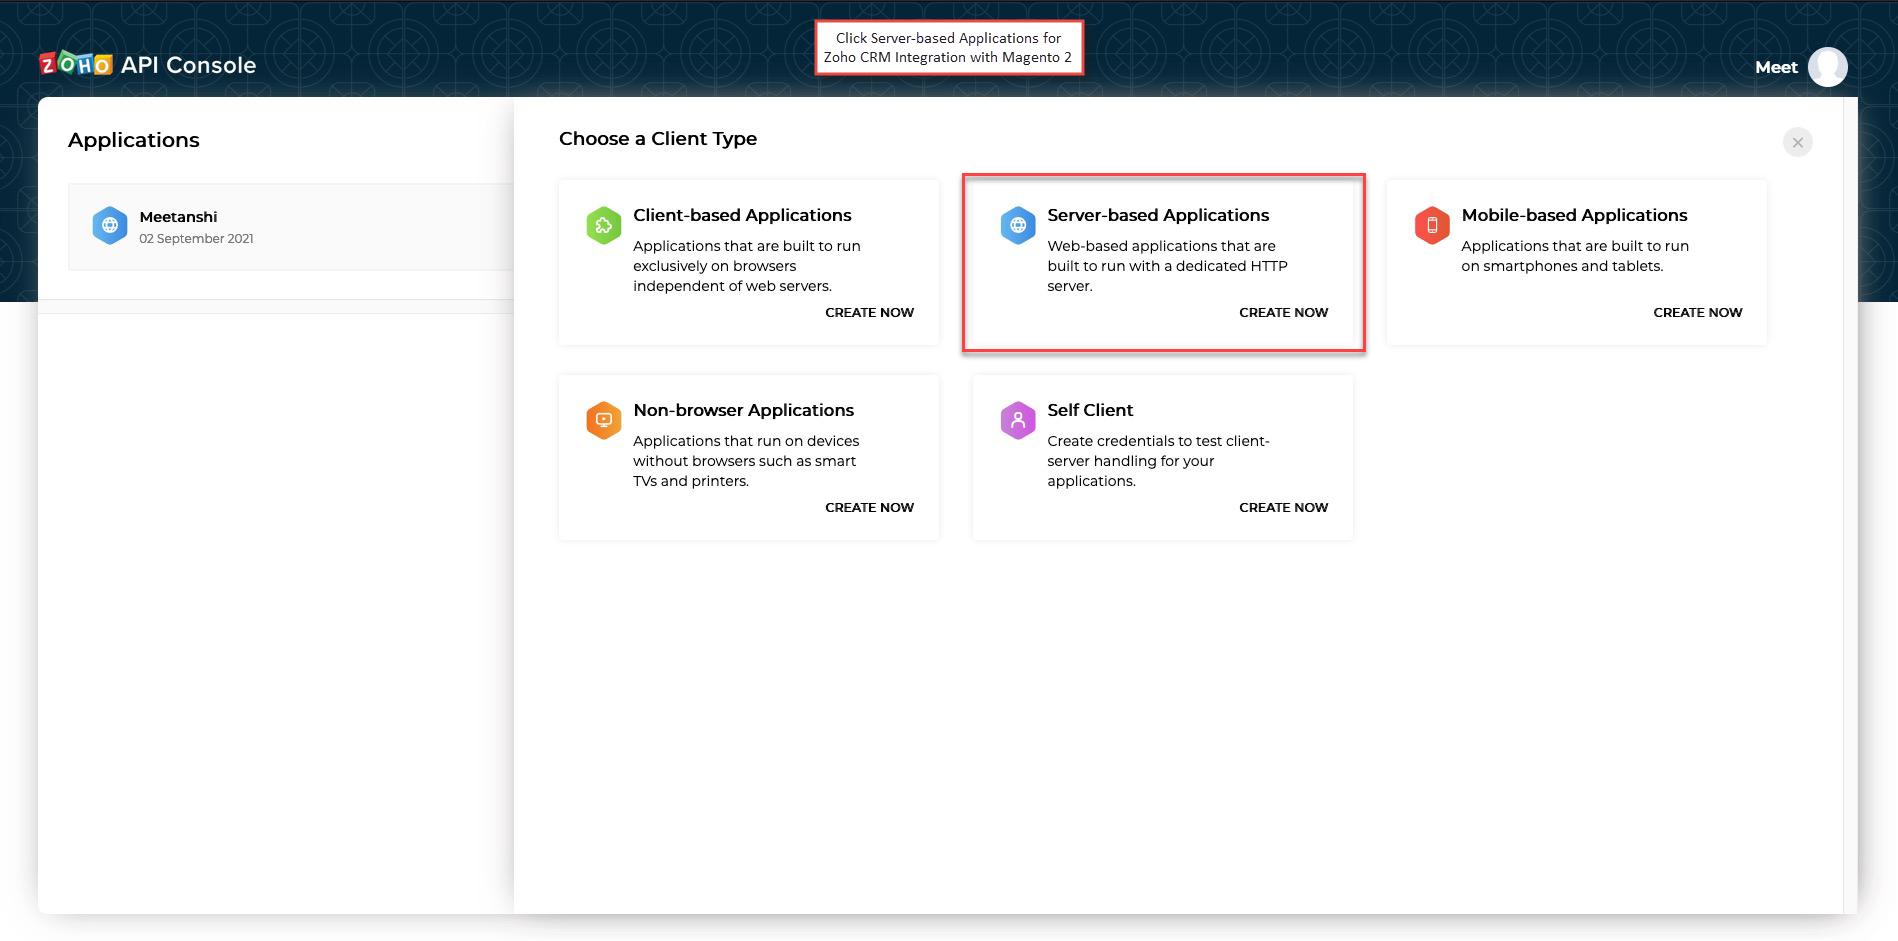
Task: Open the profile avatar in the top-right corner
Action: point(1829,67)
